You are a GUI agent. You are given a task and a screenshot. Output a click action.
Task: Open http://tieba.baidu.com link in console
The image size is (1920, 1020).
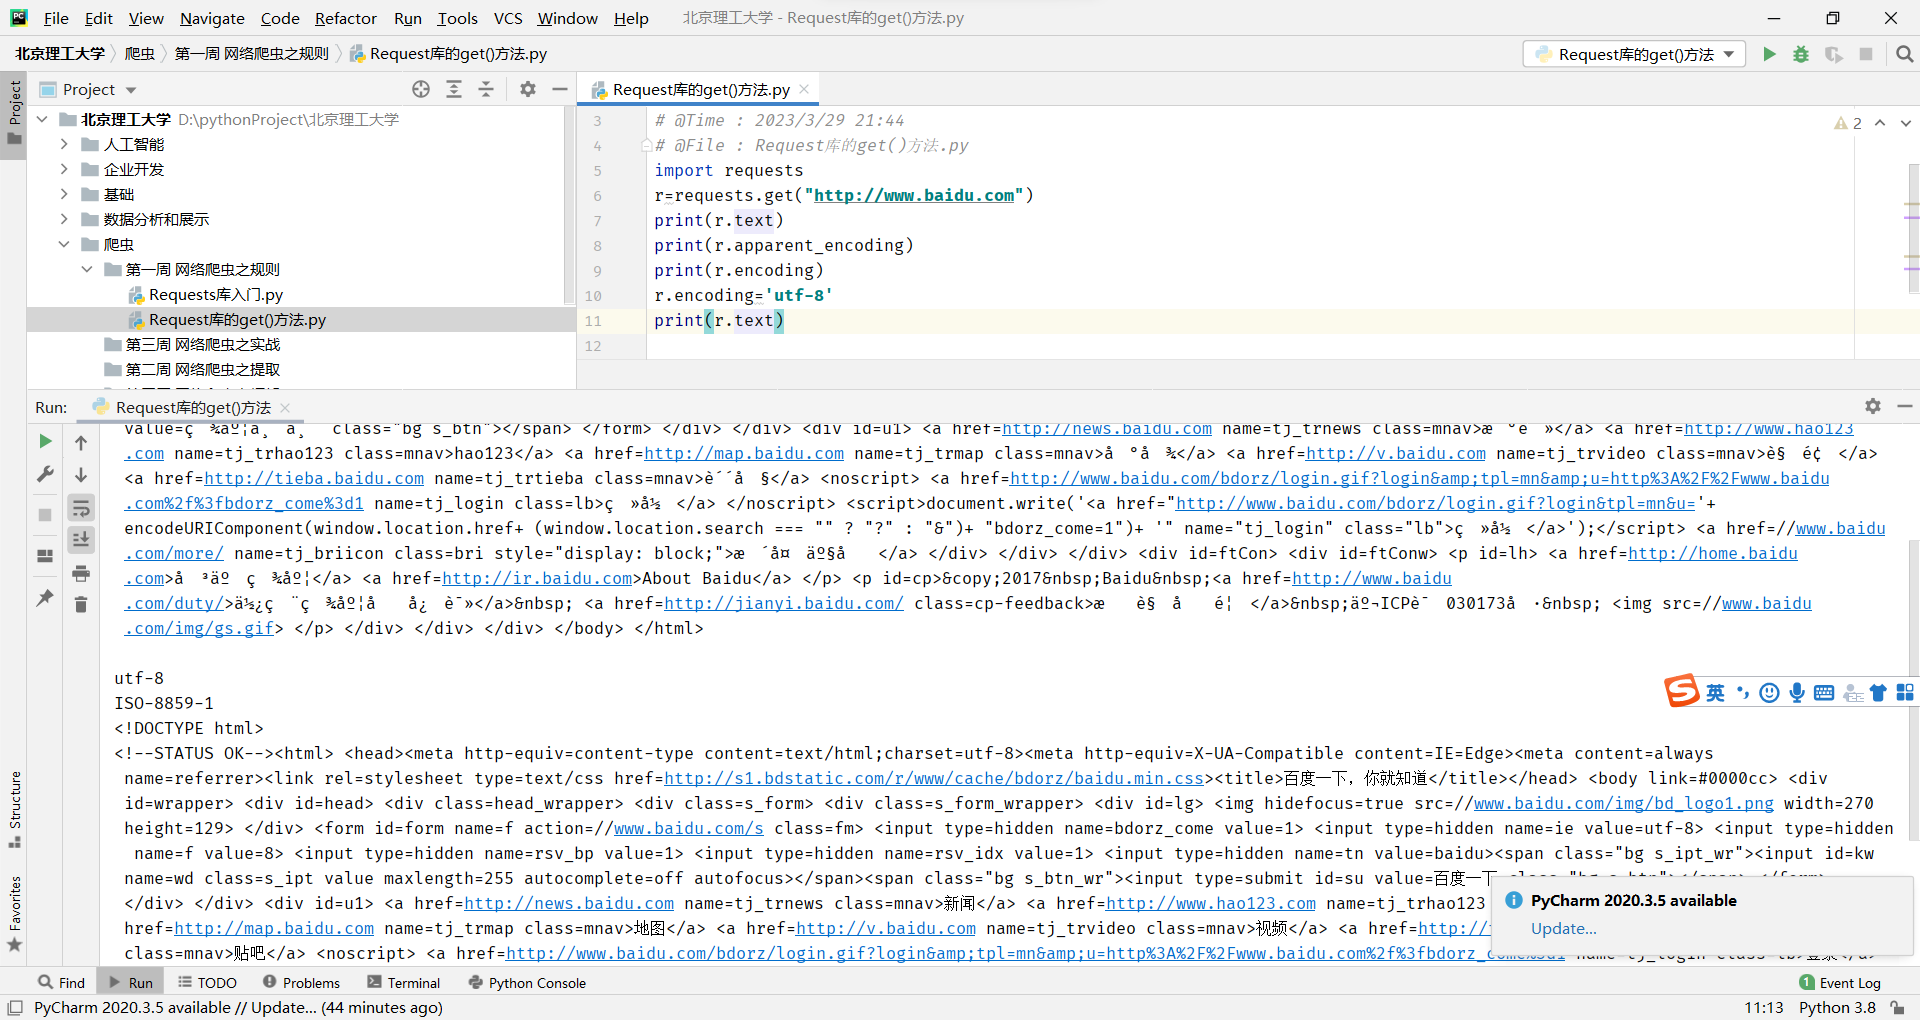(x=314, y=478)
